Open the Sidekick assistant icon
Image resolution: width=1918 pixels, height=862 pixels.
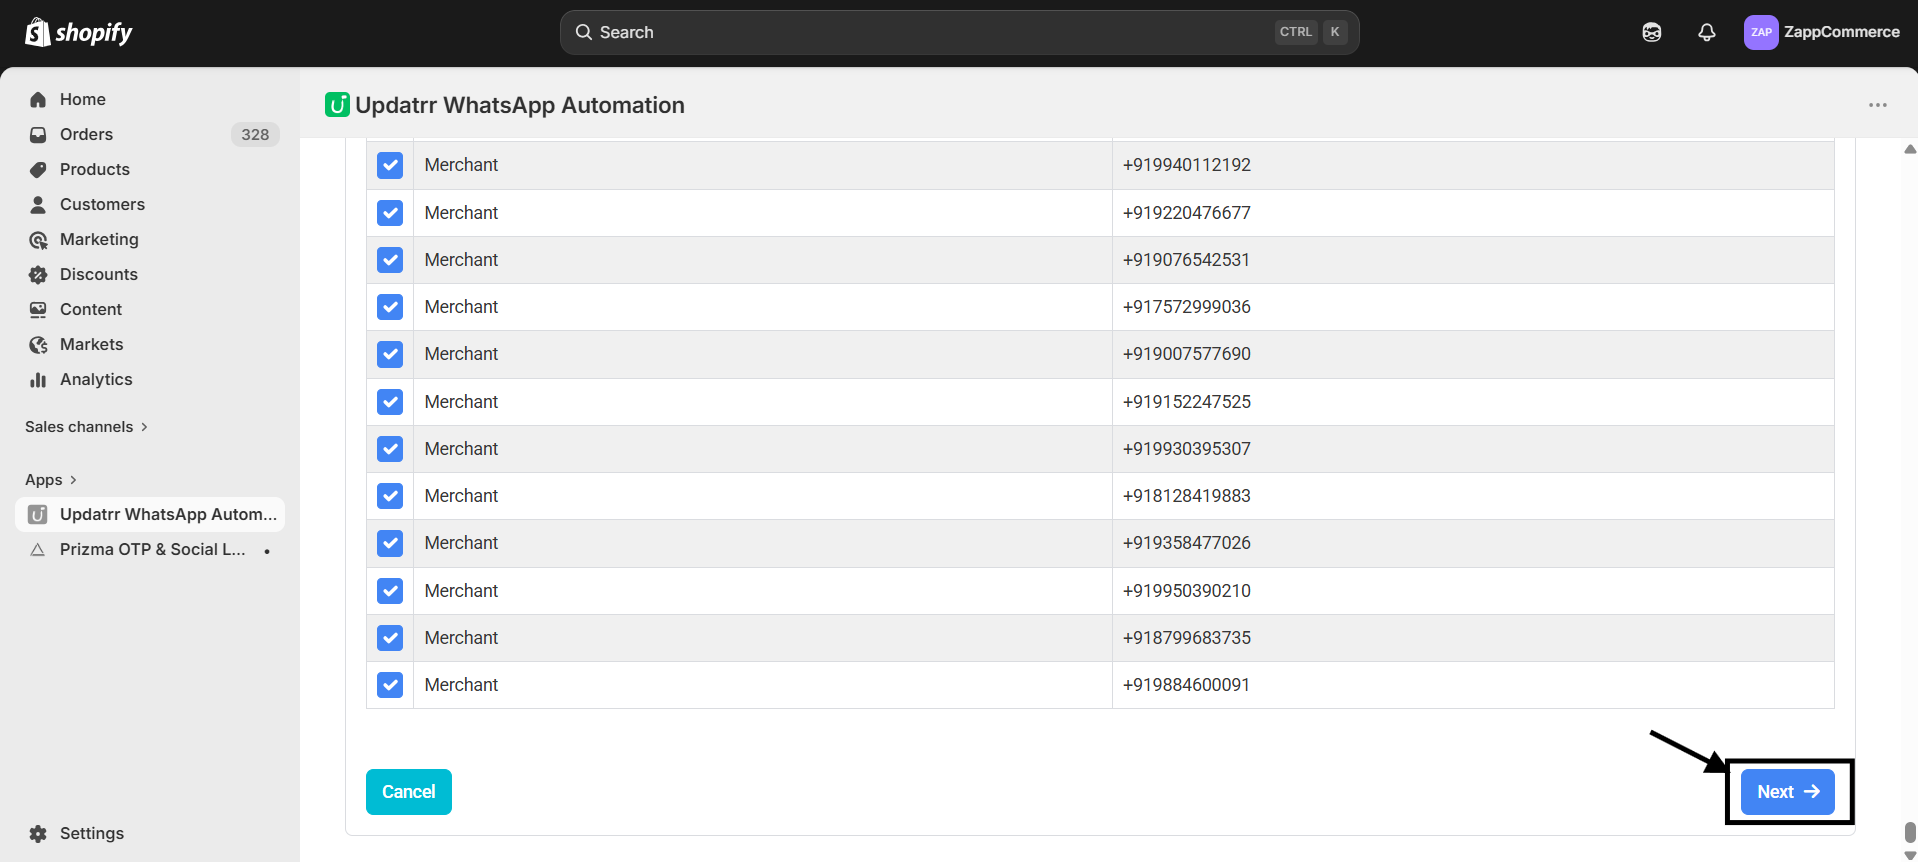[x=1651, y=32]
